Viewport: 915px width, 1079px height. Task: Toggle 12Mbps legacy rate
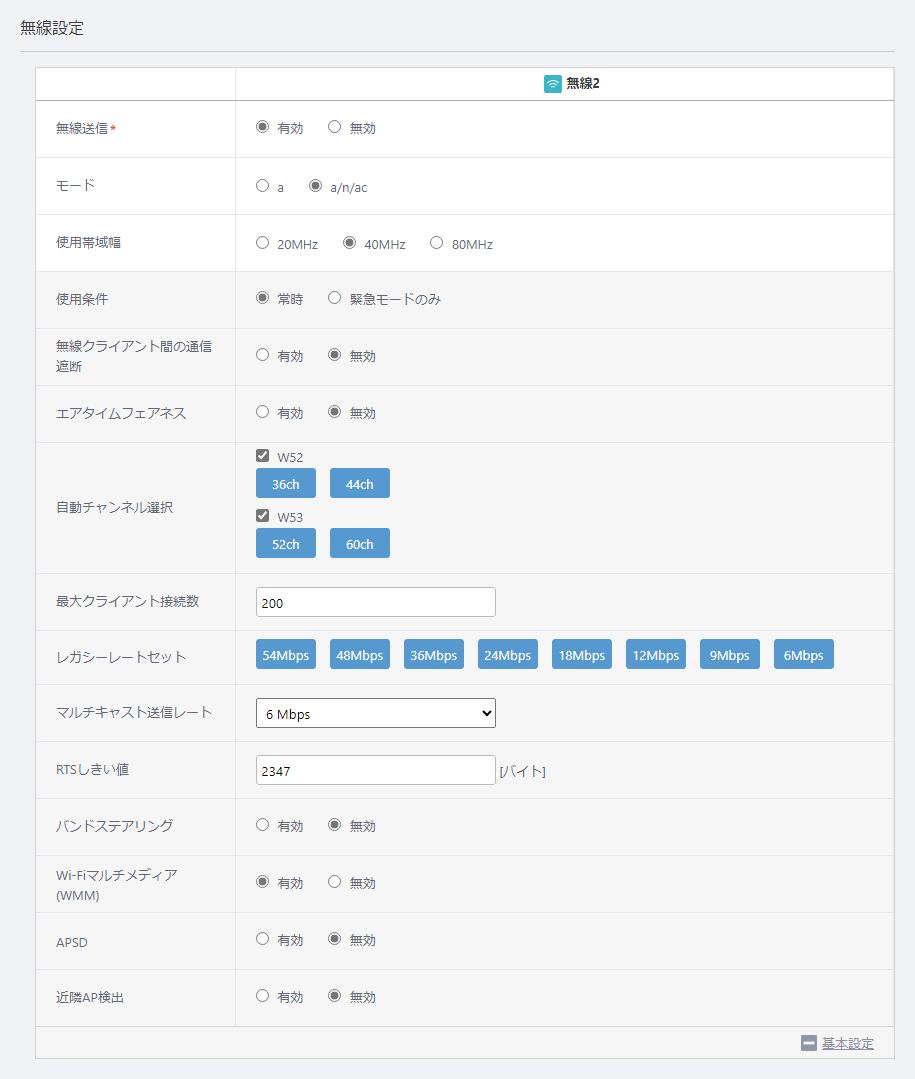pyautogui.click(x=656, y=654)
